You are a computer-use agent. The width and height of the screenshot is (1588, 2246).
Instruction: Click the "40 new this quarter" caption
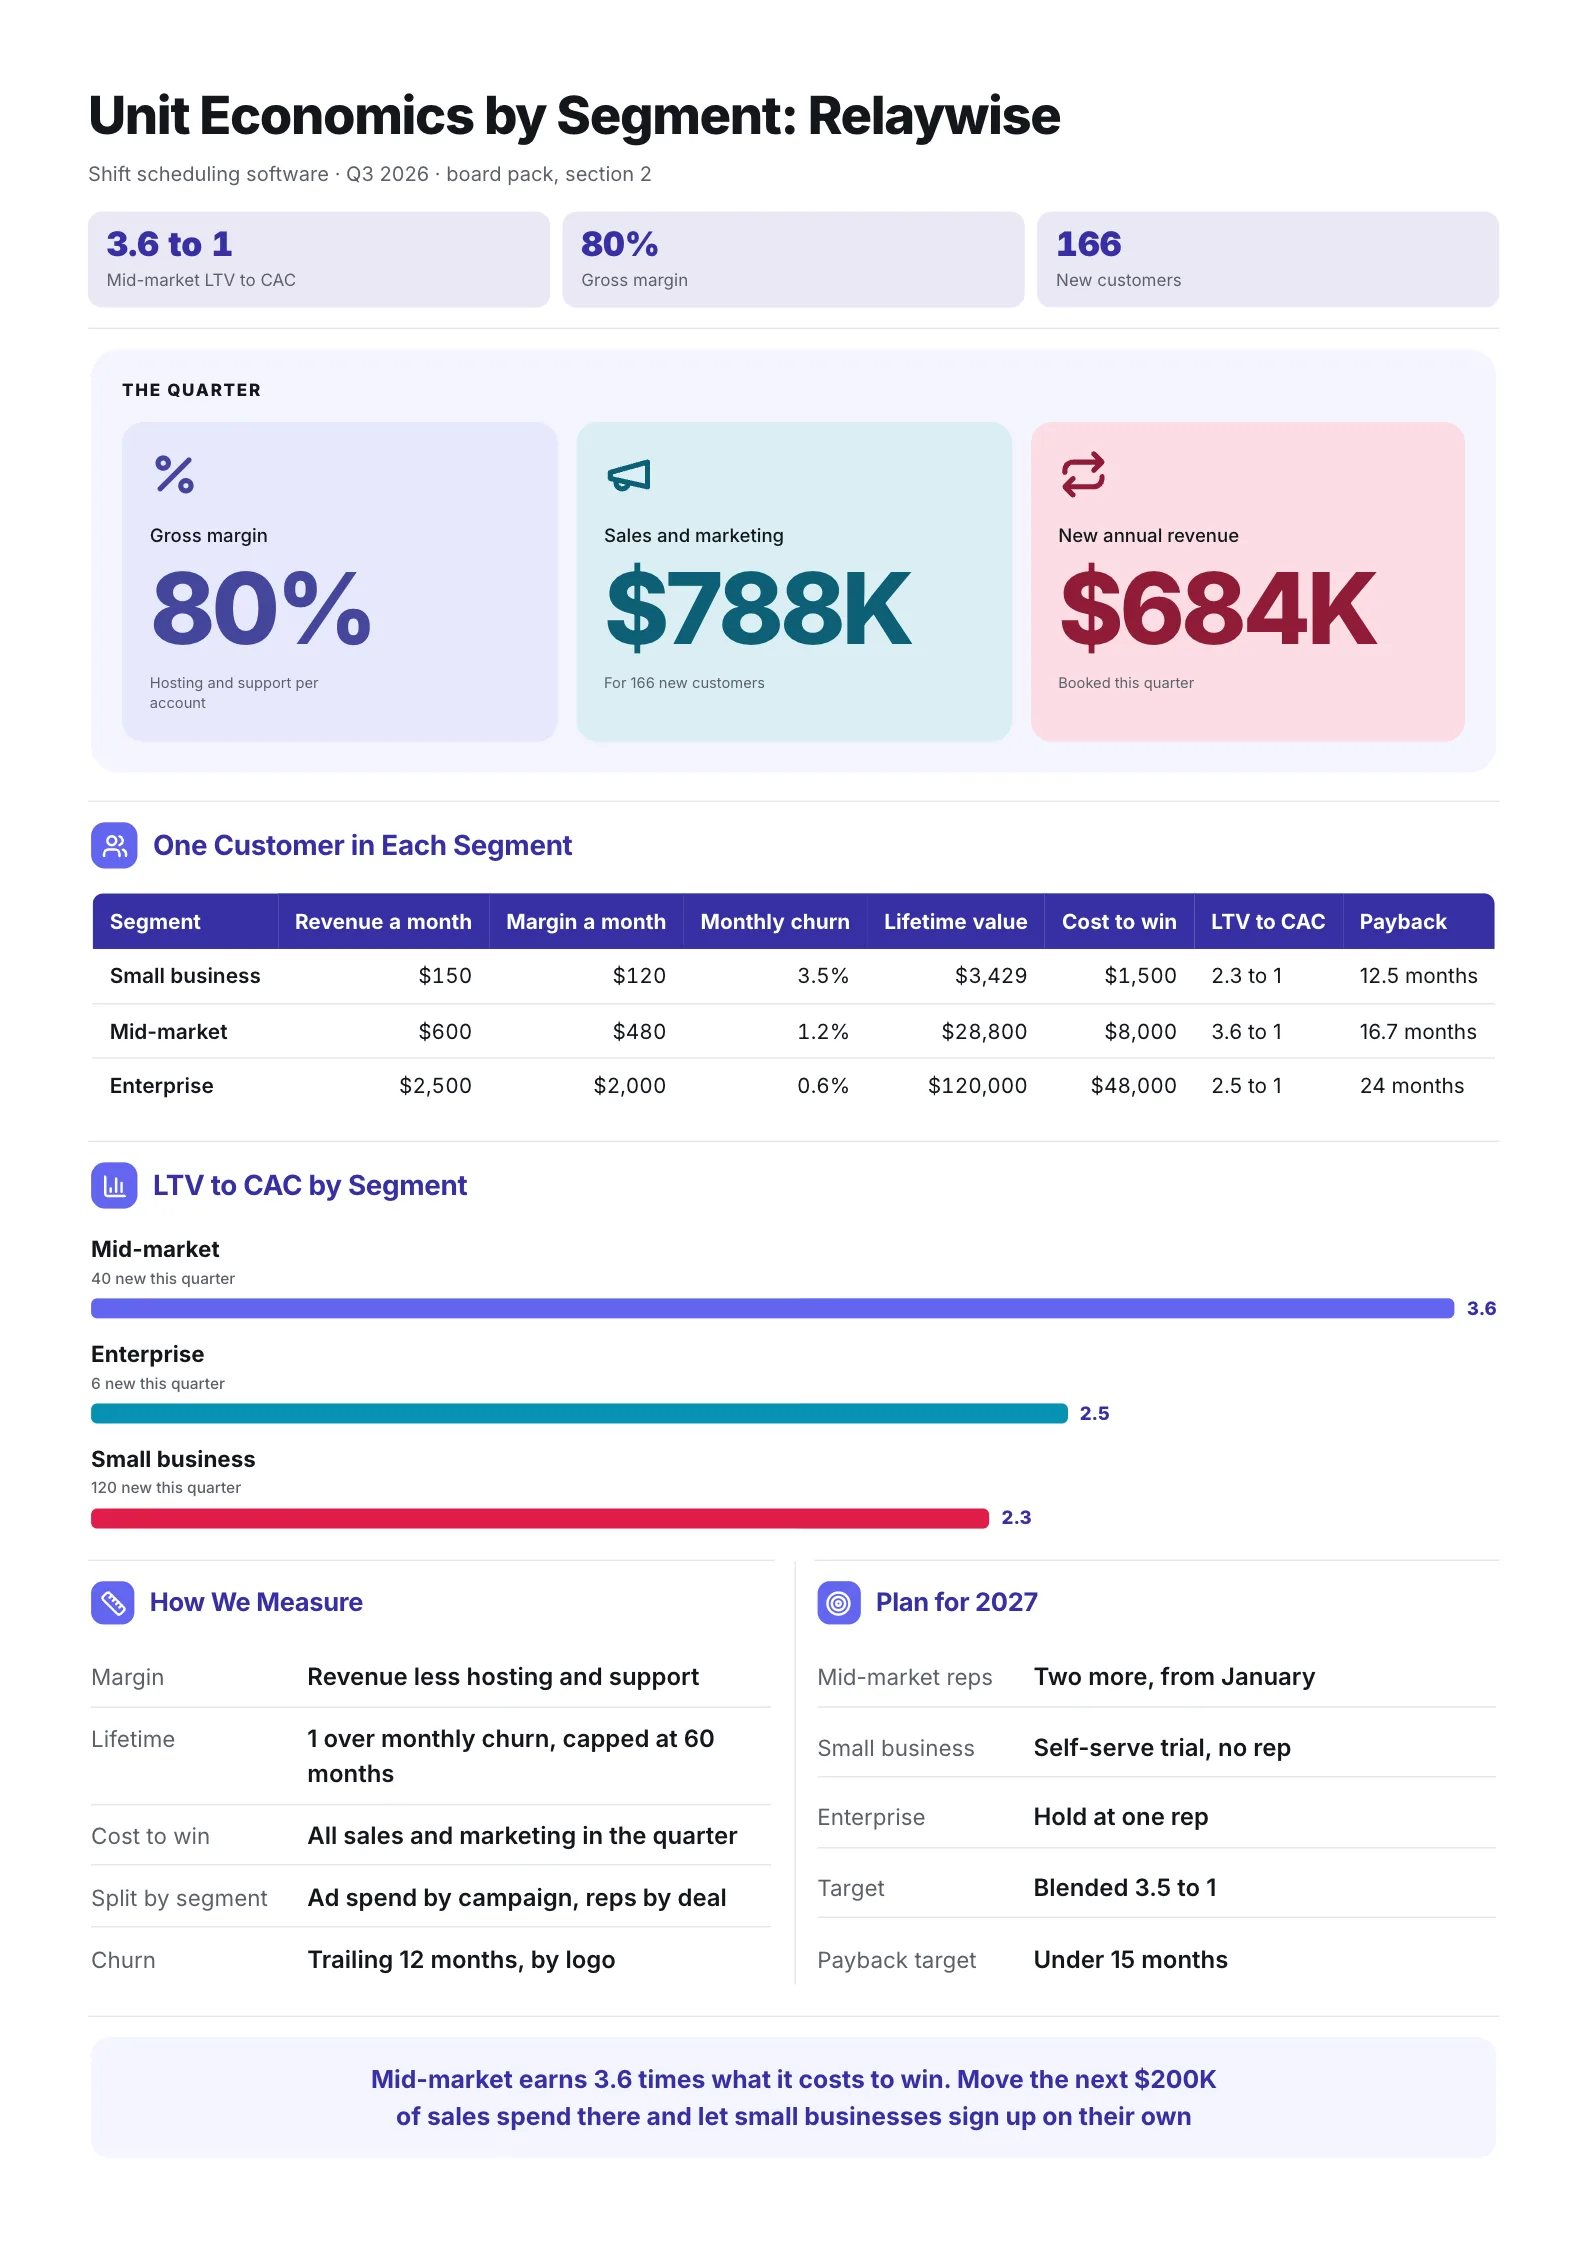coord(163,1279)
